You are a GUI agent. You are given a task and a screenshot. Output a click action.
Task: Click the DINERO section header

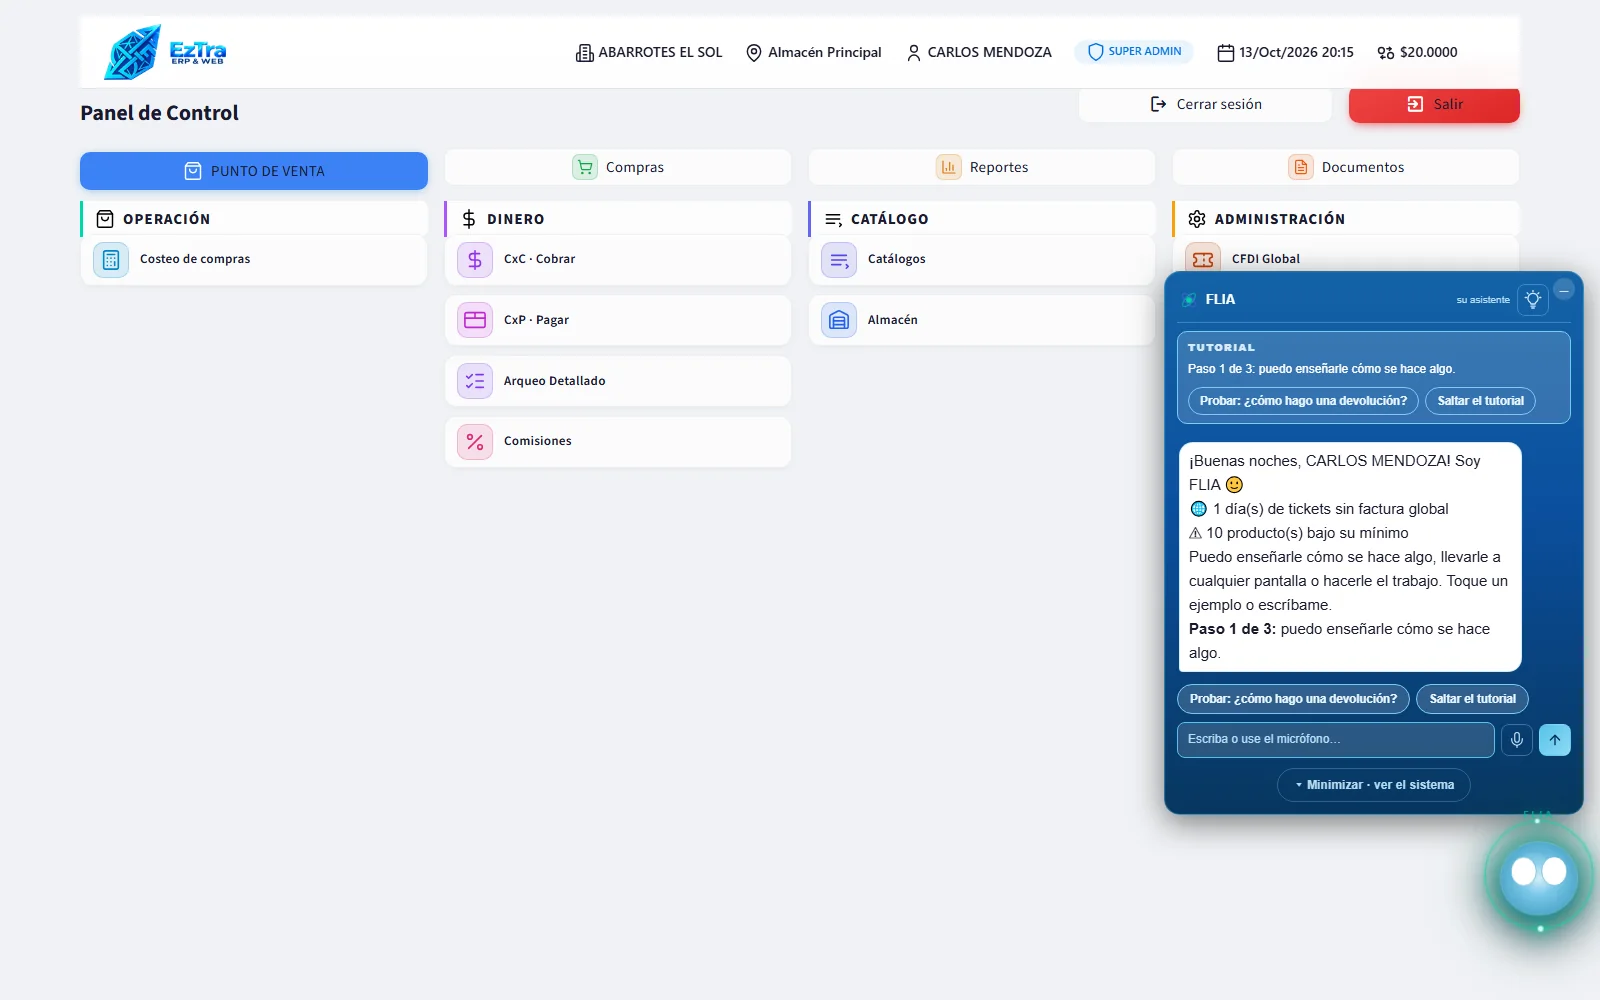(x=618, y=219)
